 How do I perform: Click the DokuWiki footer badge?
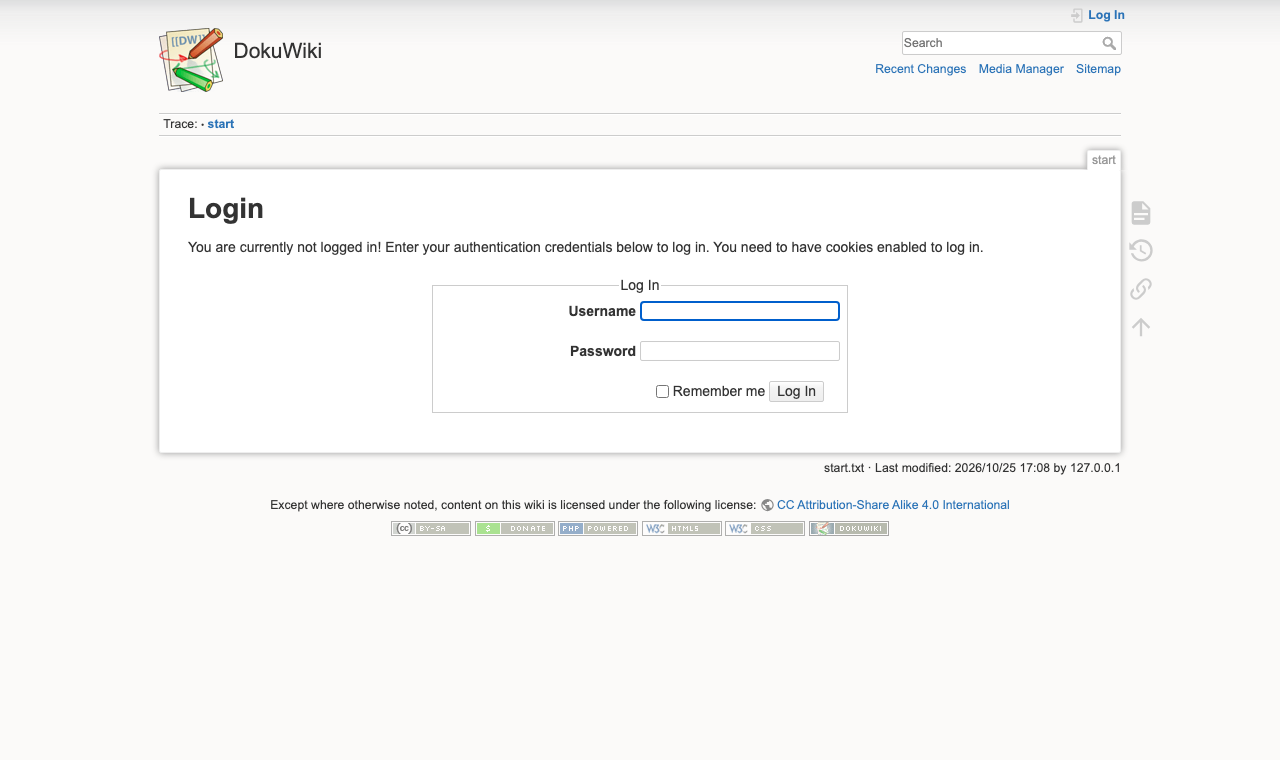[849, 529]
